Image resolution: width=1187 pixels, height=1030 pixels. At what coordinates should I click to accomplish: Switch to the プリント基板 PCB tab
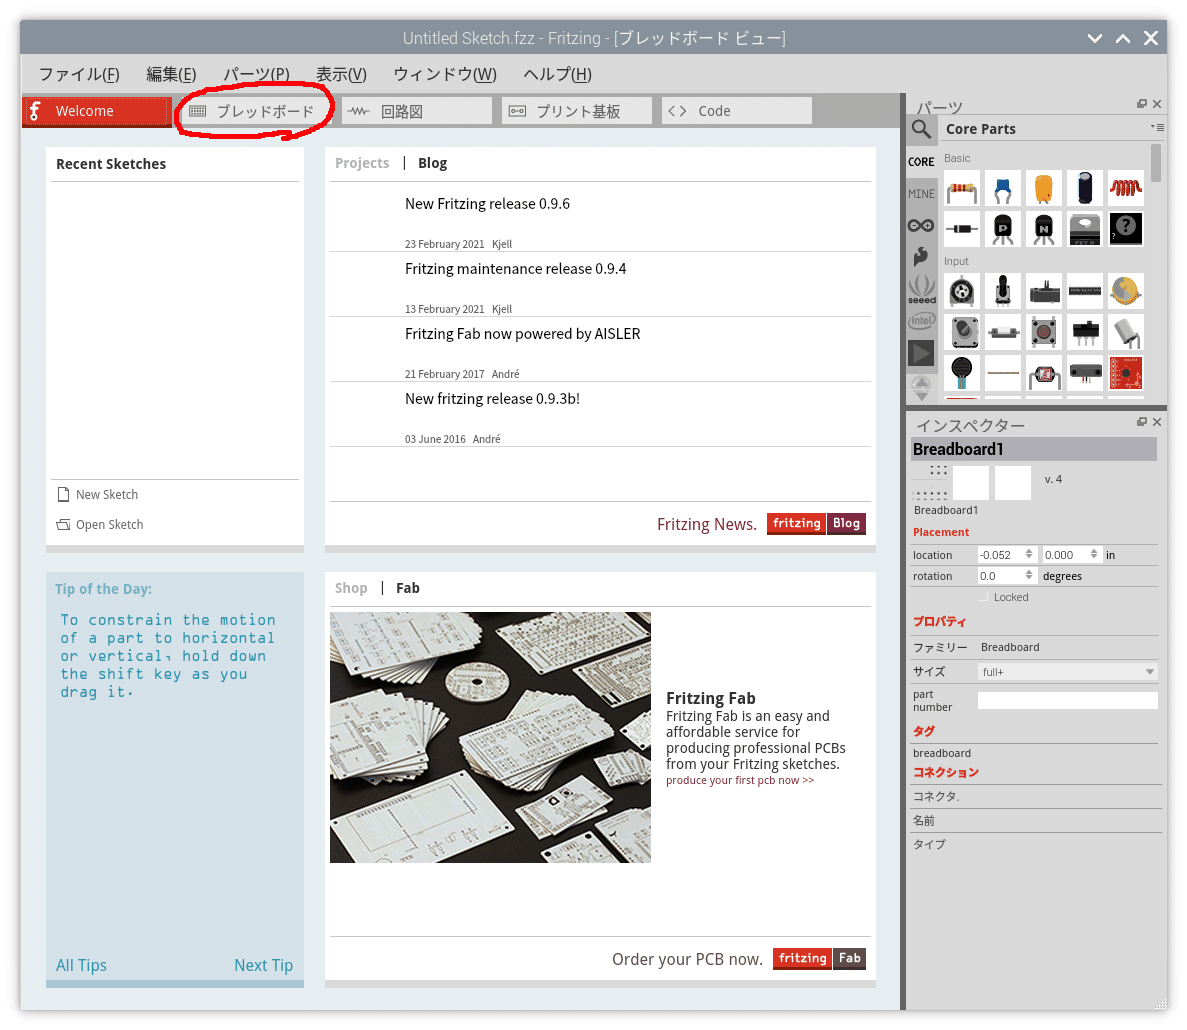pyautogui.click(x=577, y=111)
